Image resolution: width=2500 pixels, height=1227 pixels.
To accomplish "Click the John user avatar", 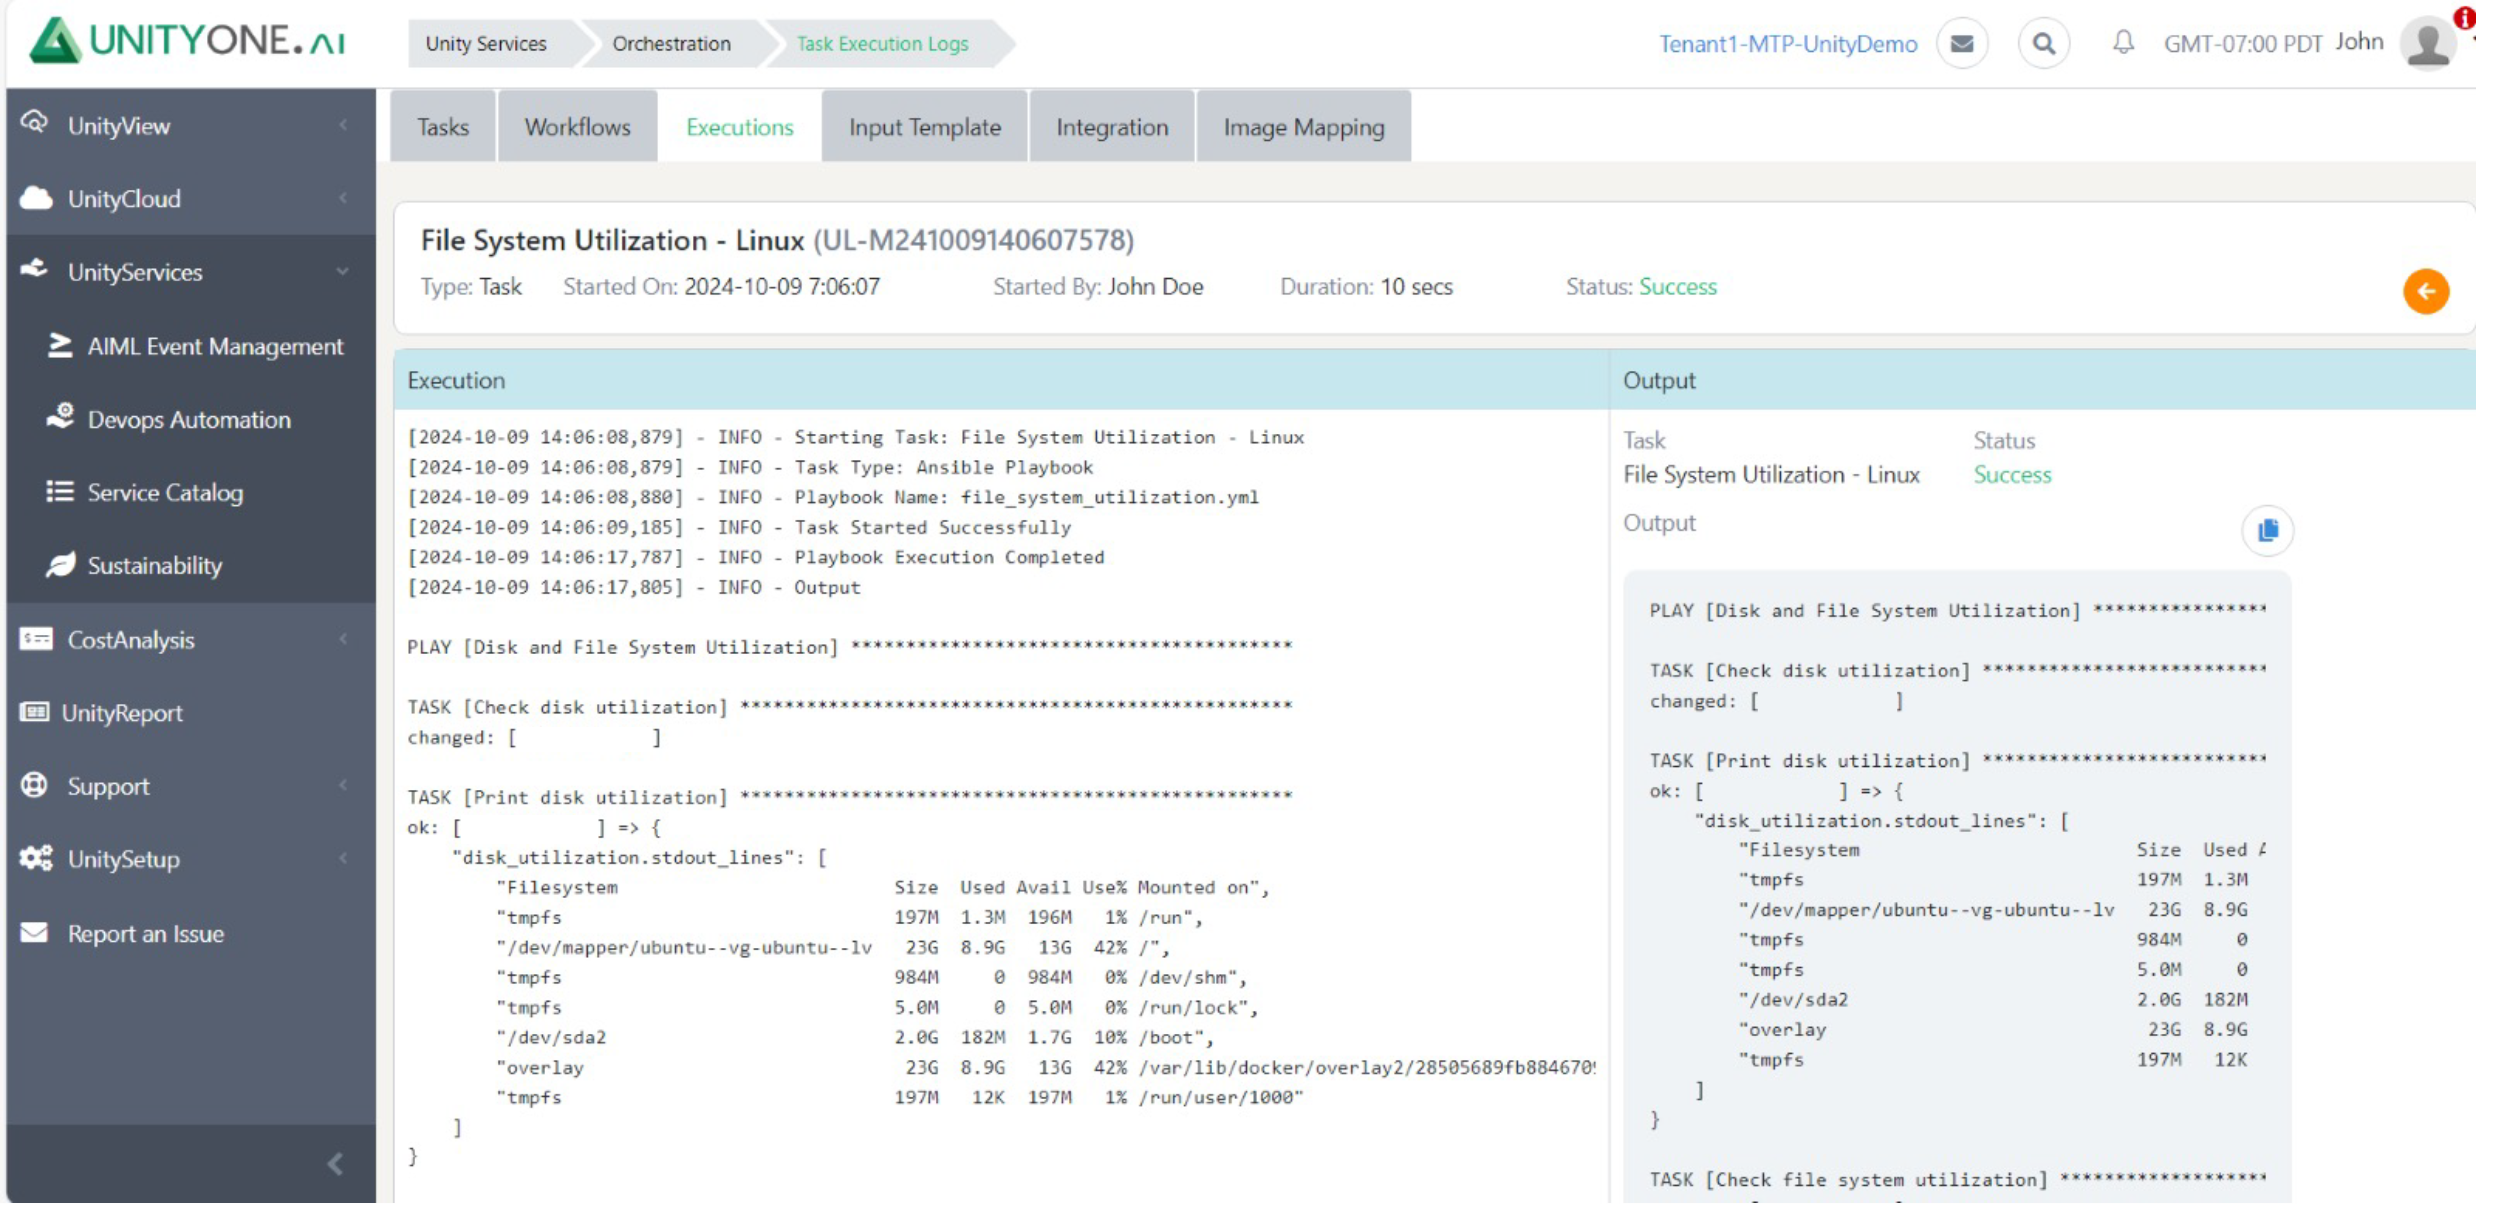I will click(2428, 44).
